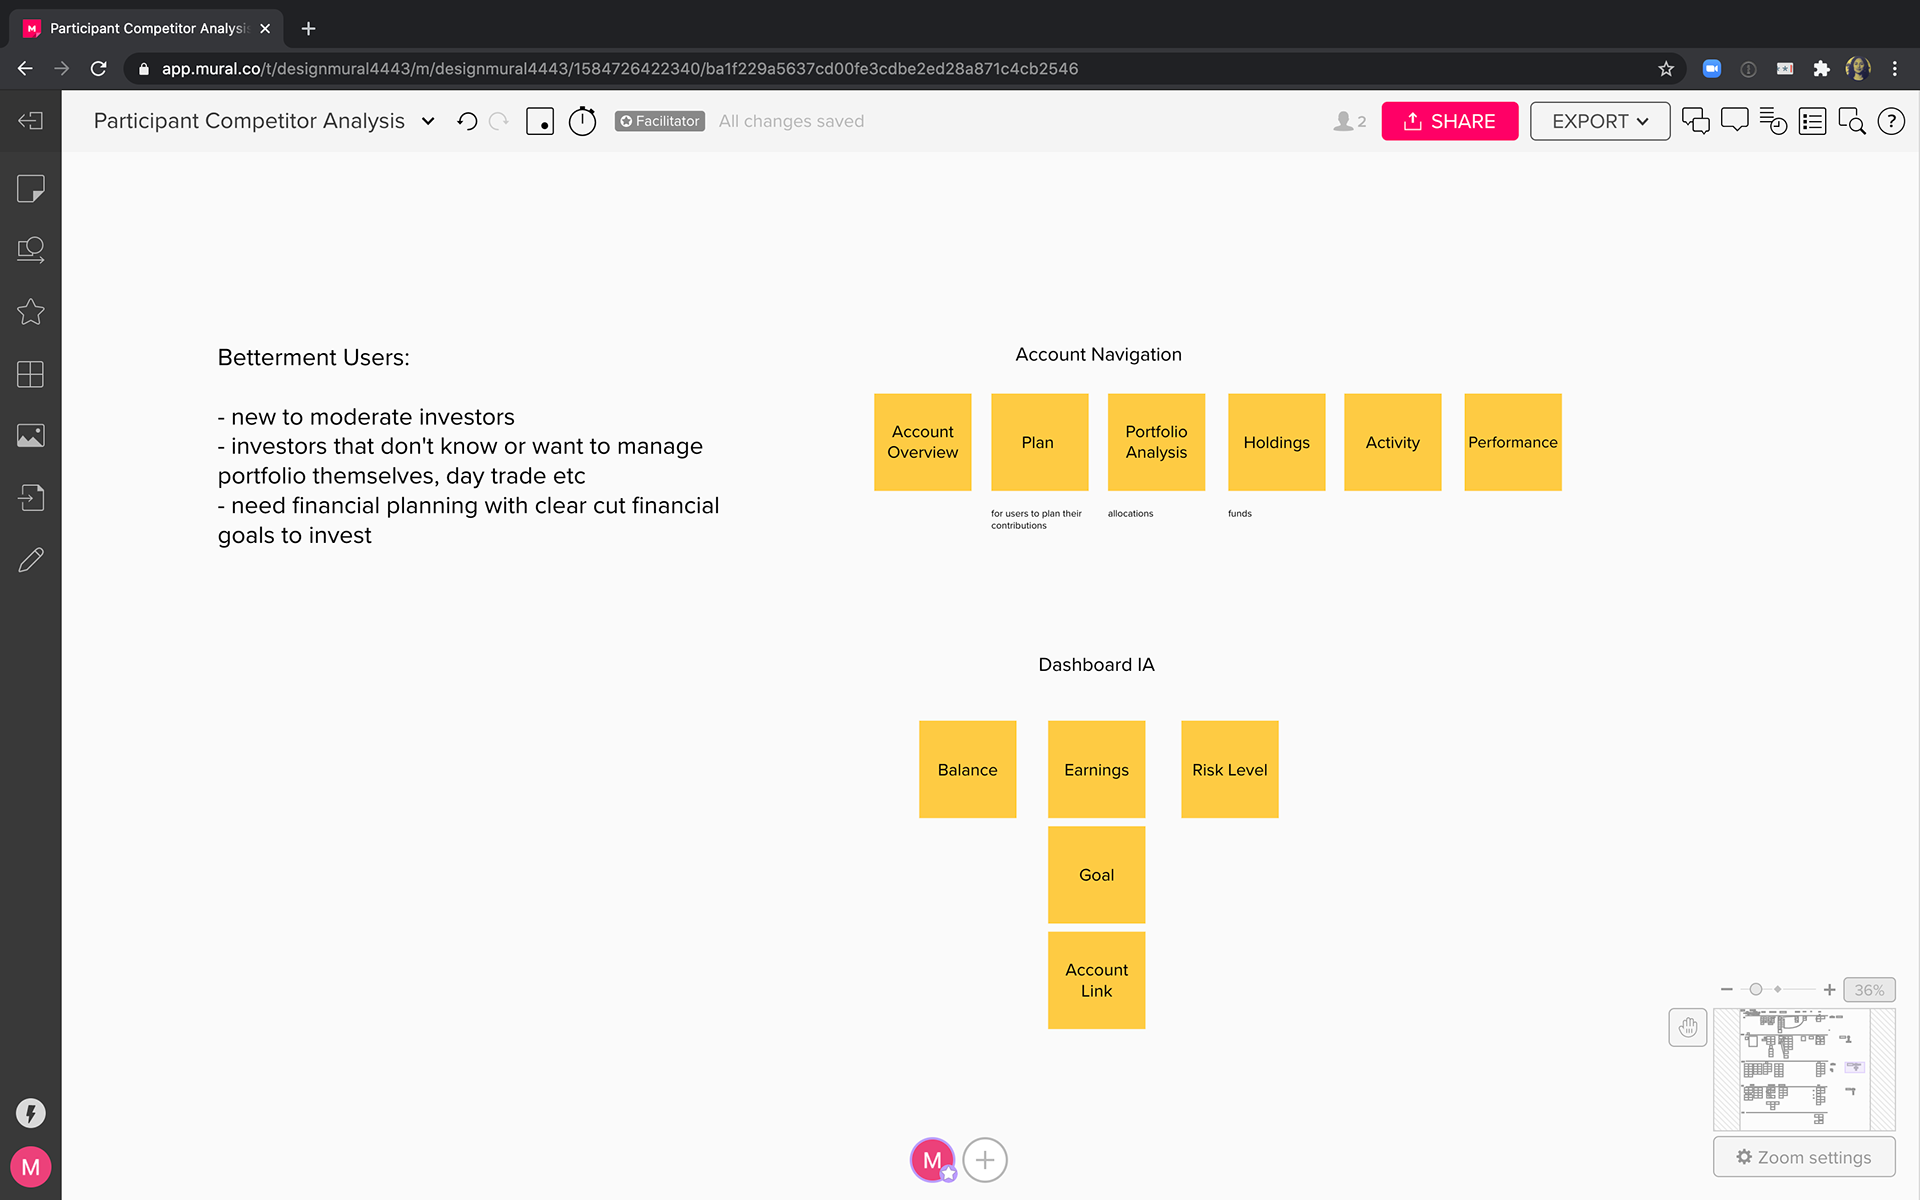
Task: Open the sticky notes tool in sidebar
Action: (x=30, y=189)
